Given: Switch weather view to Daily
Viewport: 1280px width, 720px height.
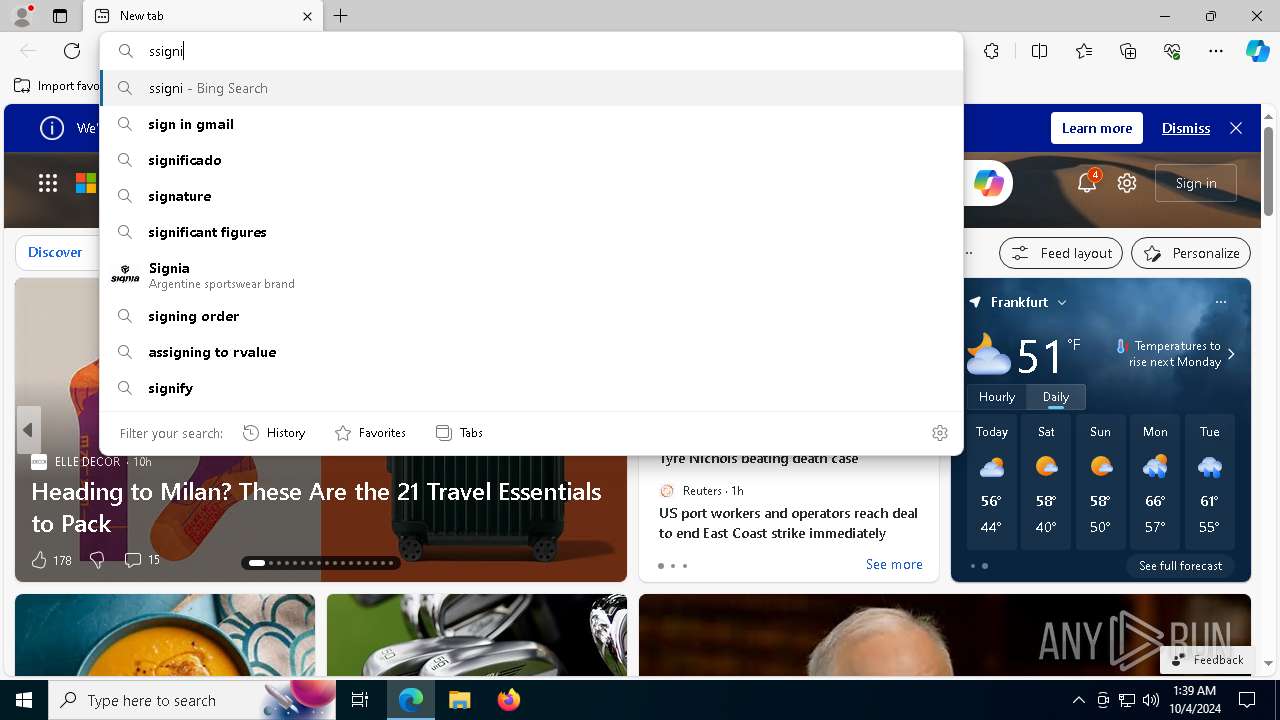Looking at the screenshot, I should click(x=1056, y=397).
